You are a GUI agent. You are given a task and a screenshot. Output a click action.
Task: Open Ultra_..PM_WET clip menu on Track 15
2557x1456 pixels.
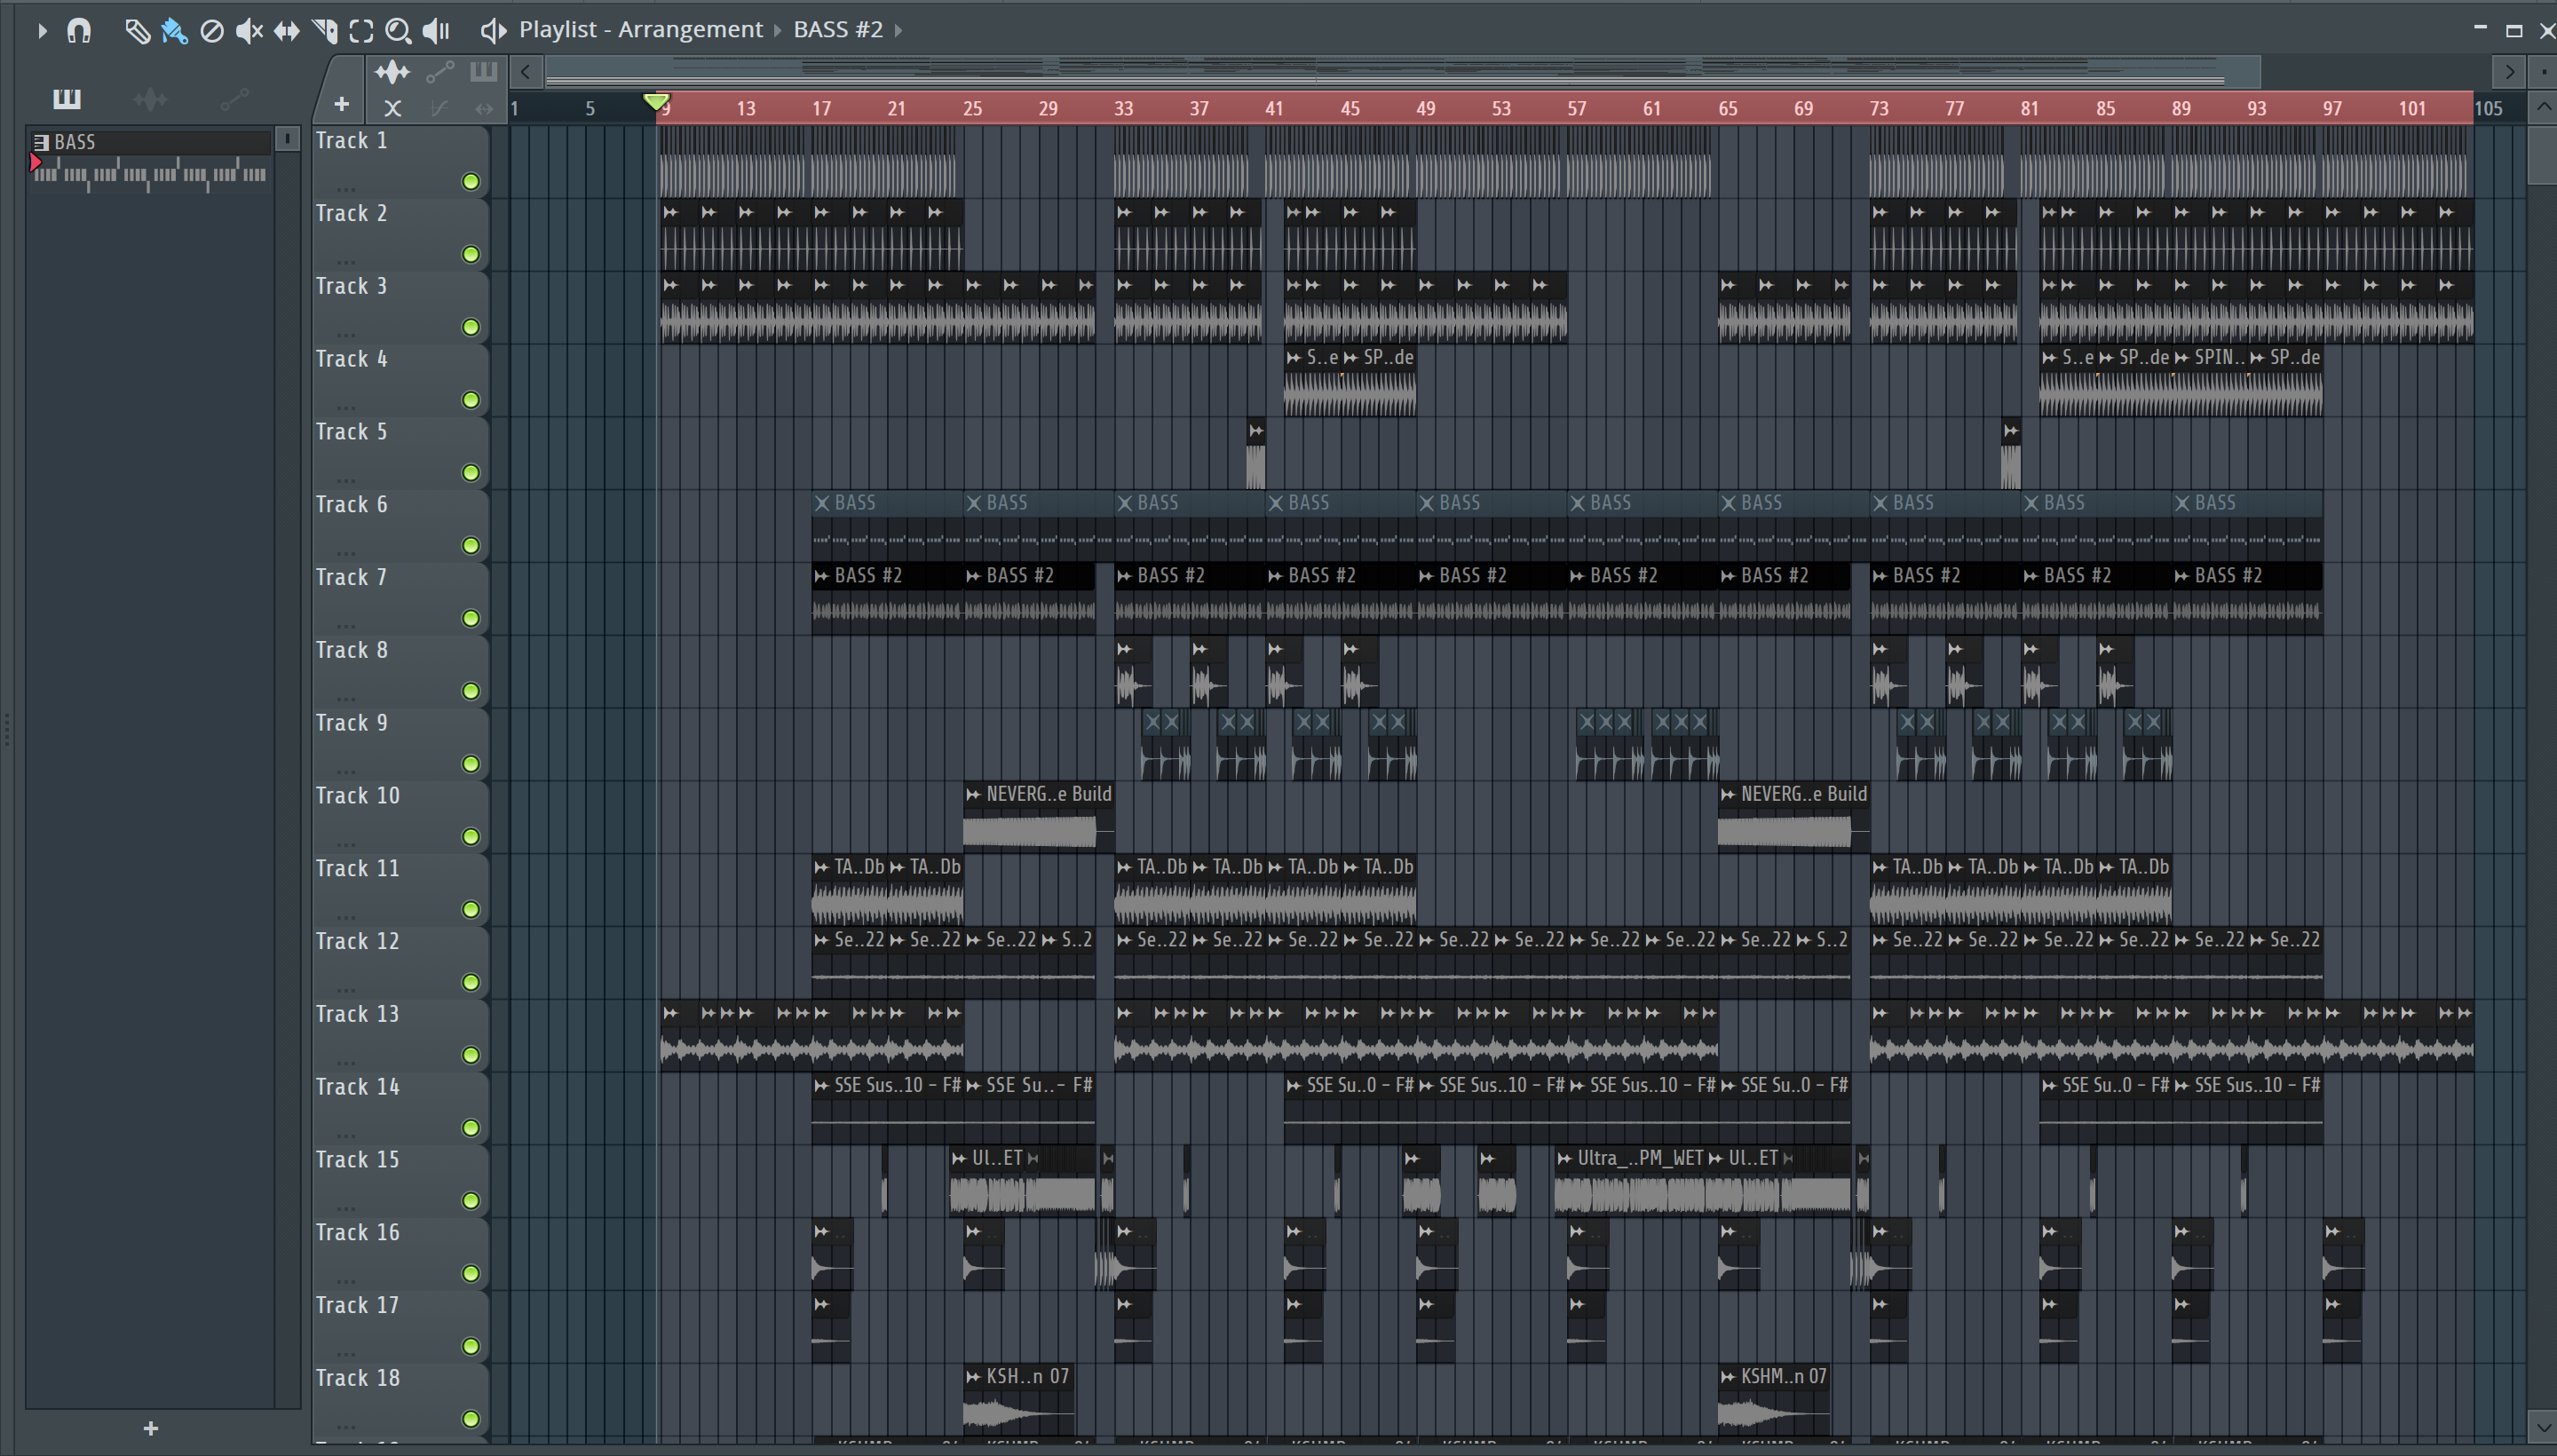[1565, 1158]
